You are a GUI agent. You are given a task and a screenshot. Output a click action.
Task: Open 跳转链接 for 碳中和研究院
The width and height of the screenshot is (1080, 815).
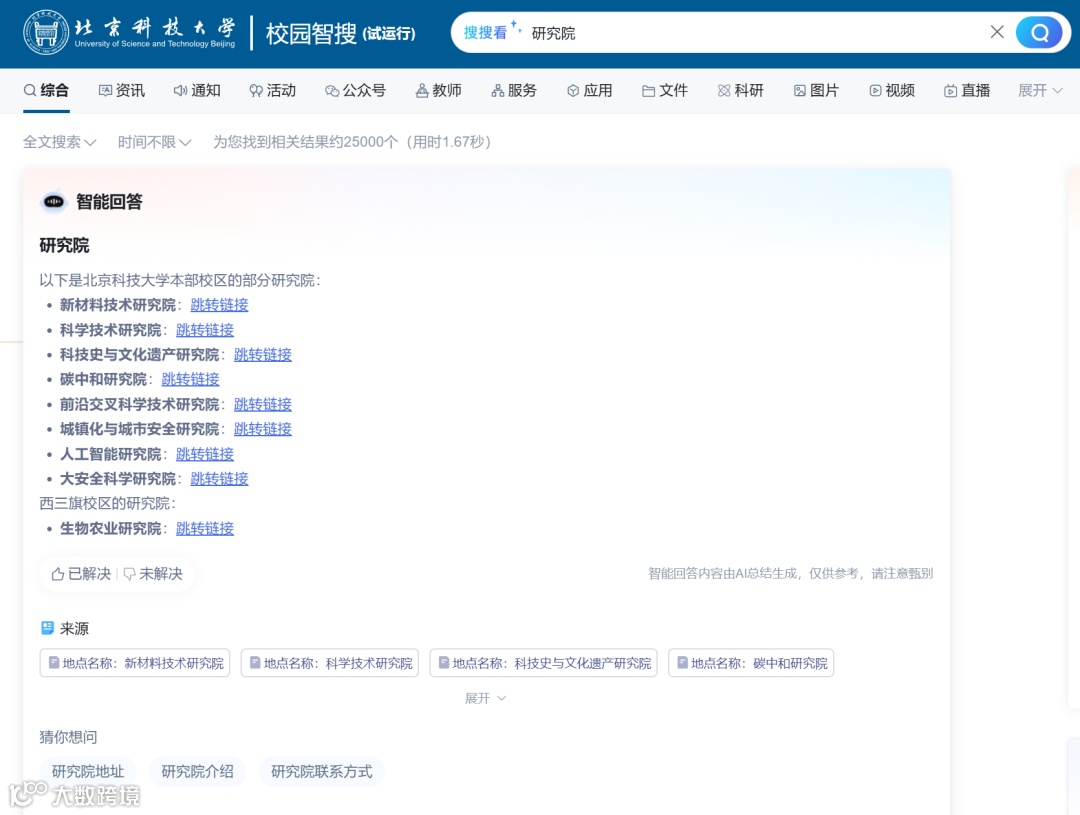point(190,380)
